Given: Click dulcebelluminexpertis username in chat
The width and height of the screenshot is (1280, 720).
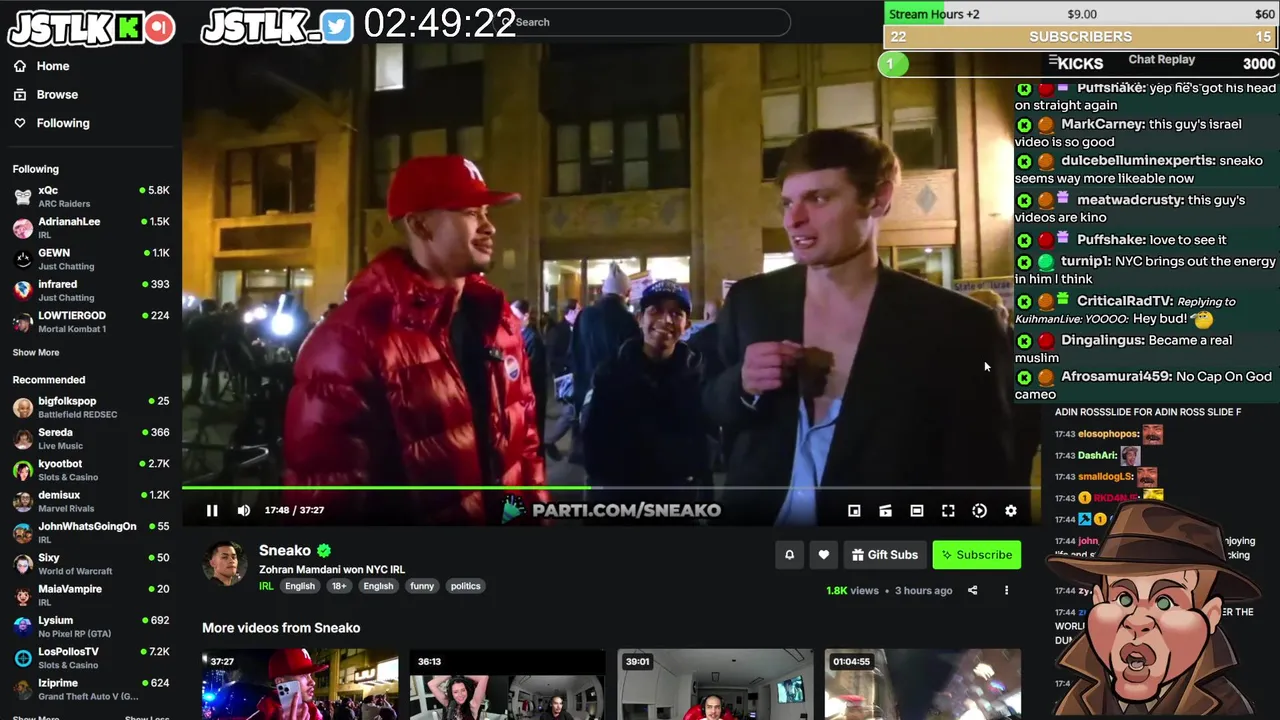Looking at the screenshot, I should click(x=1139, y=160).
